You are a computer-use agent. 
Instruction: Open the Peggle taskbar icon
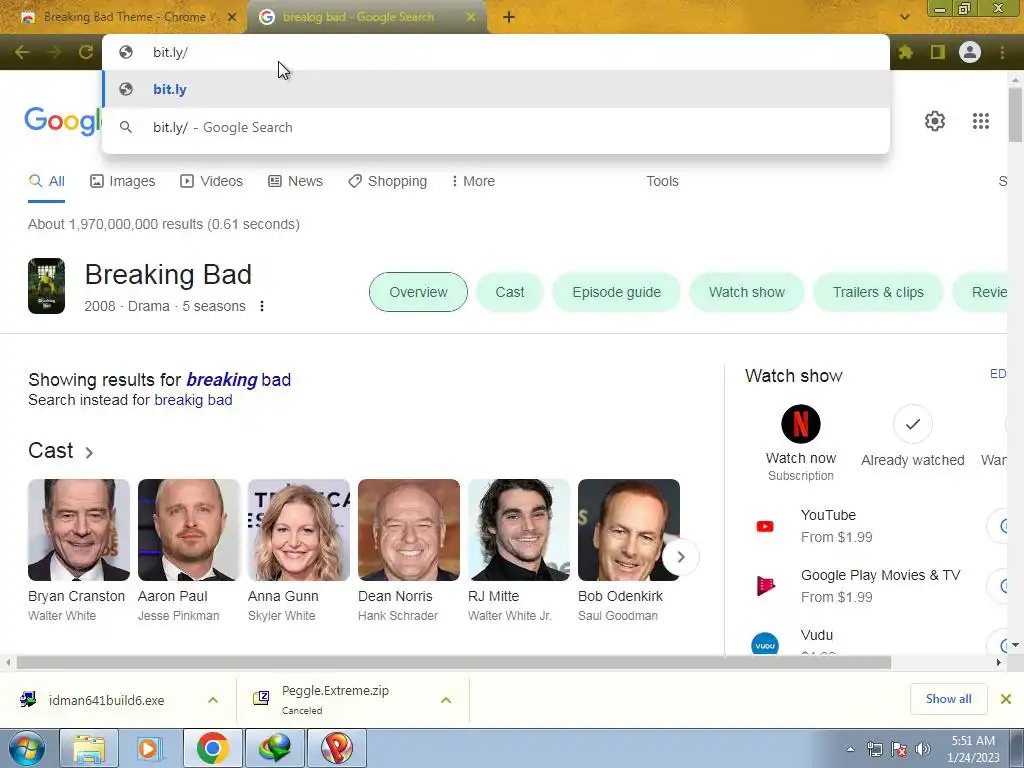coord(336,748)
